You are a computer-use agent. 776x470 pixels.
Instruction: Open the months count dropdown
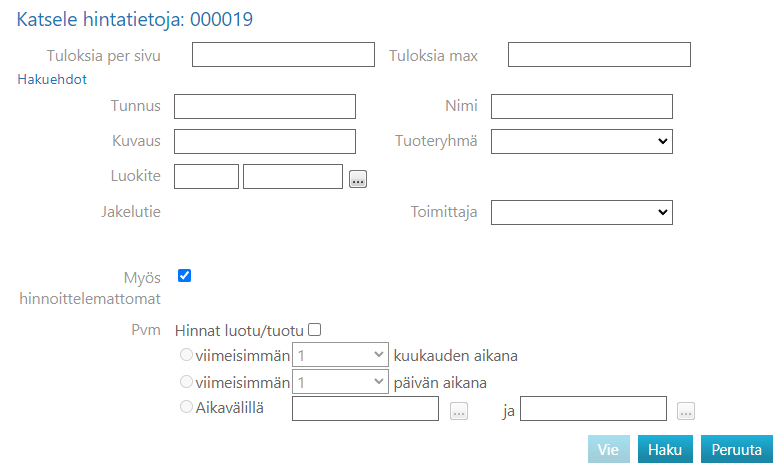[340, 355]
